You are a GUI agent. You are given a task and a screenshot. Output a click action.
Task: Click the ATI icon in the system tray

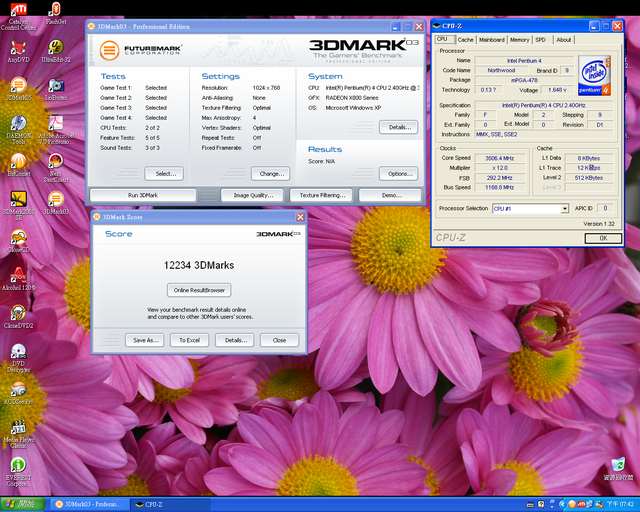click(580, 505)
